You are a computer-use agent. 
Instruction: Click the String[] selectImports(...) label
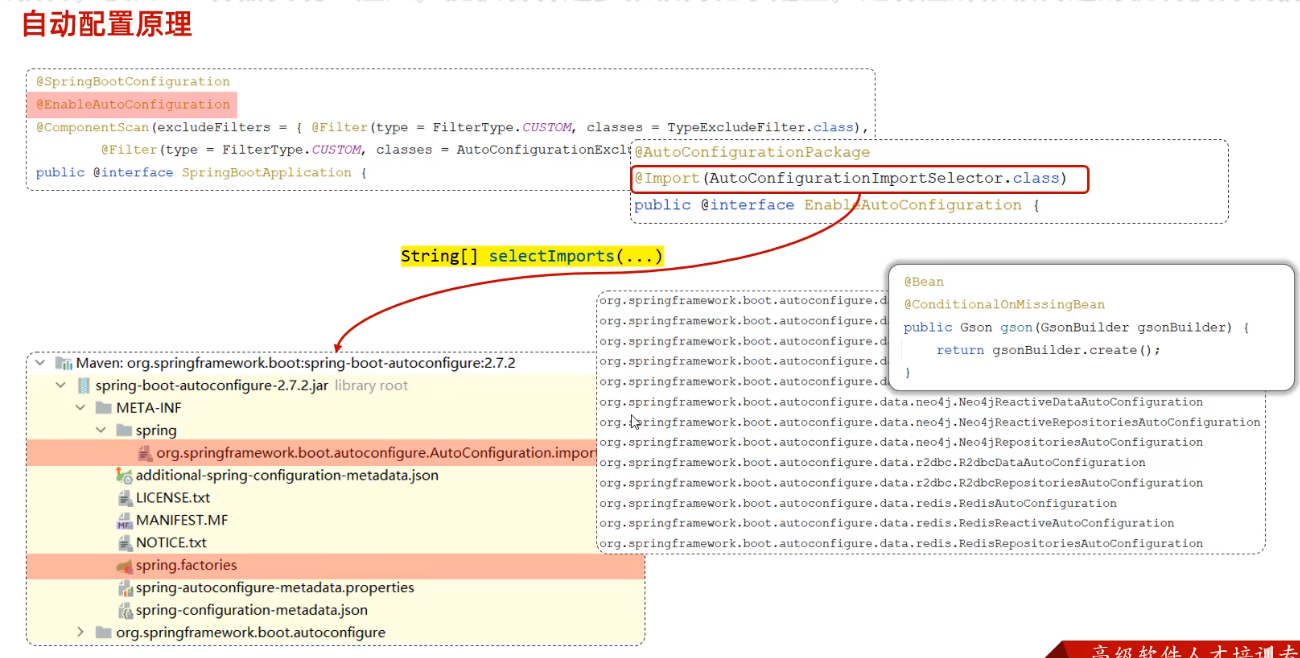(x=532, y=257)
